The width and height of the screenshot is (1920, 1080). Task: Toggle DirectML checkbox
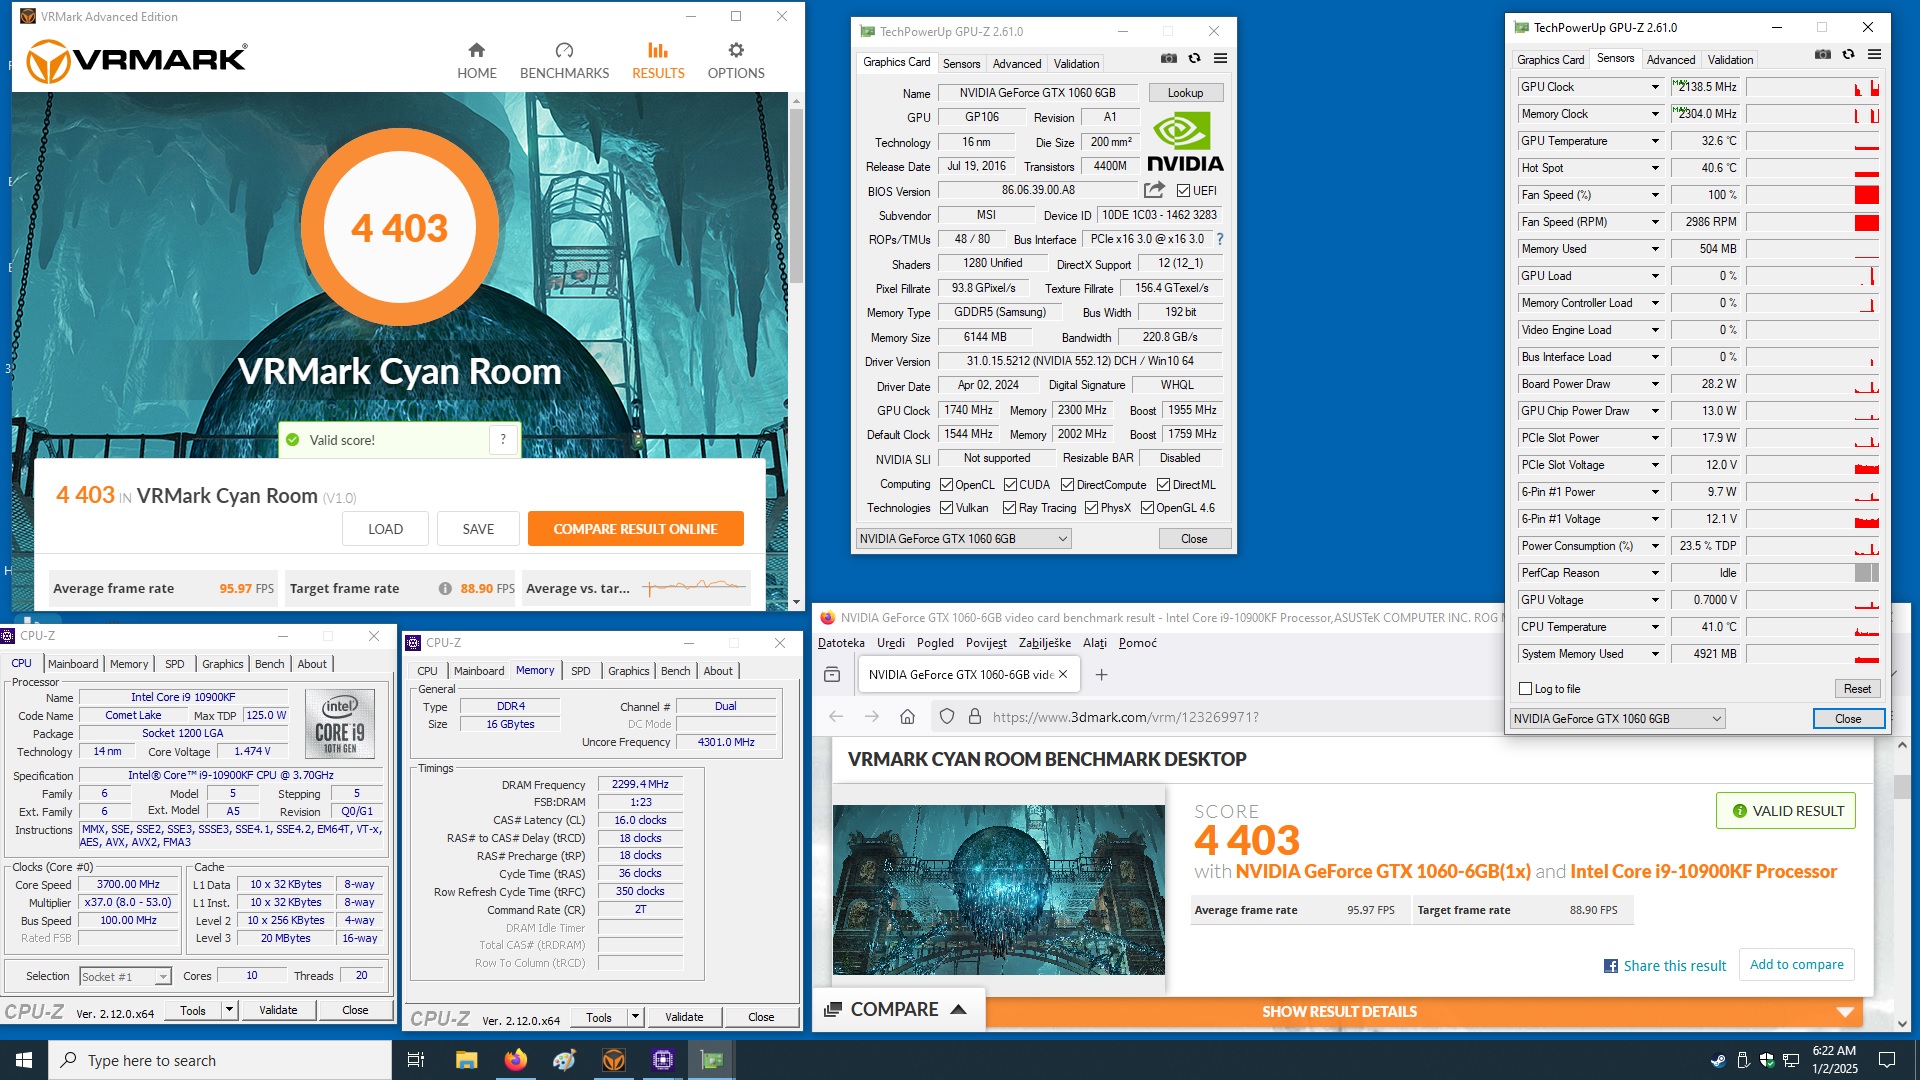[1163, 485]
